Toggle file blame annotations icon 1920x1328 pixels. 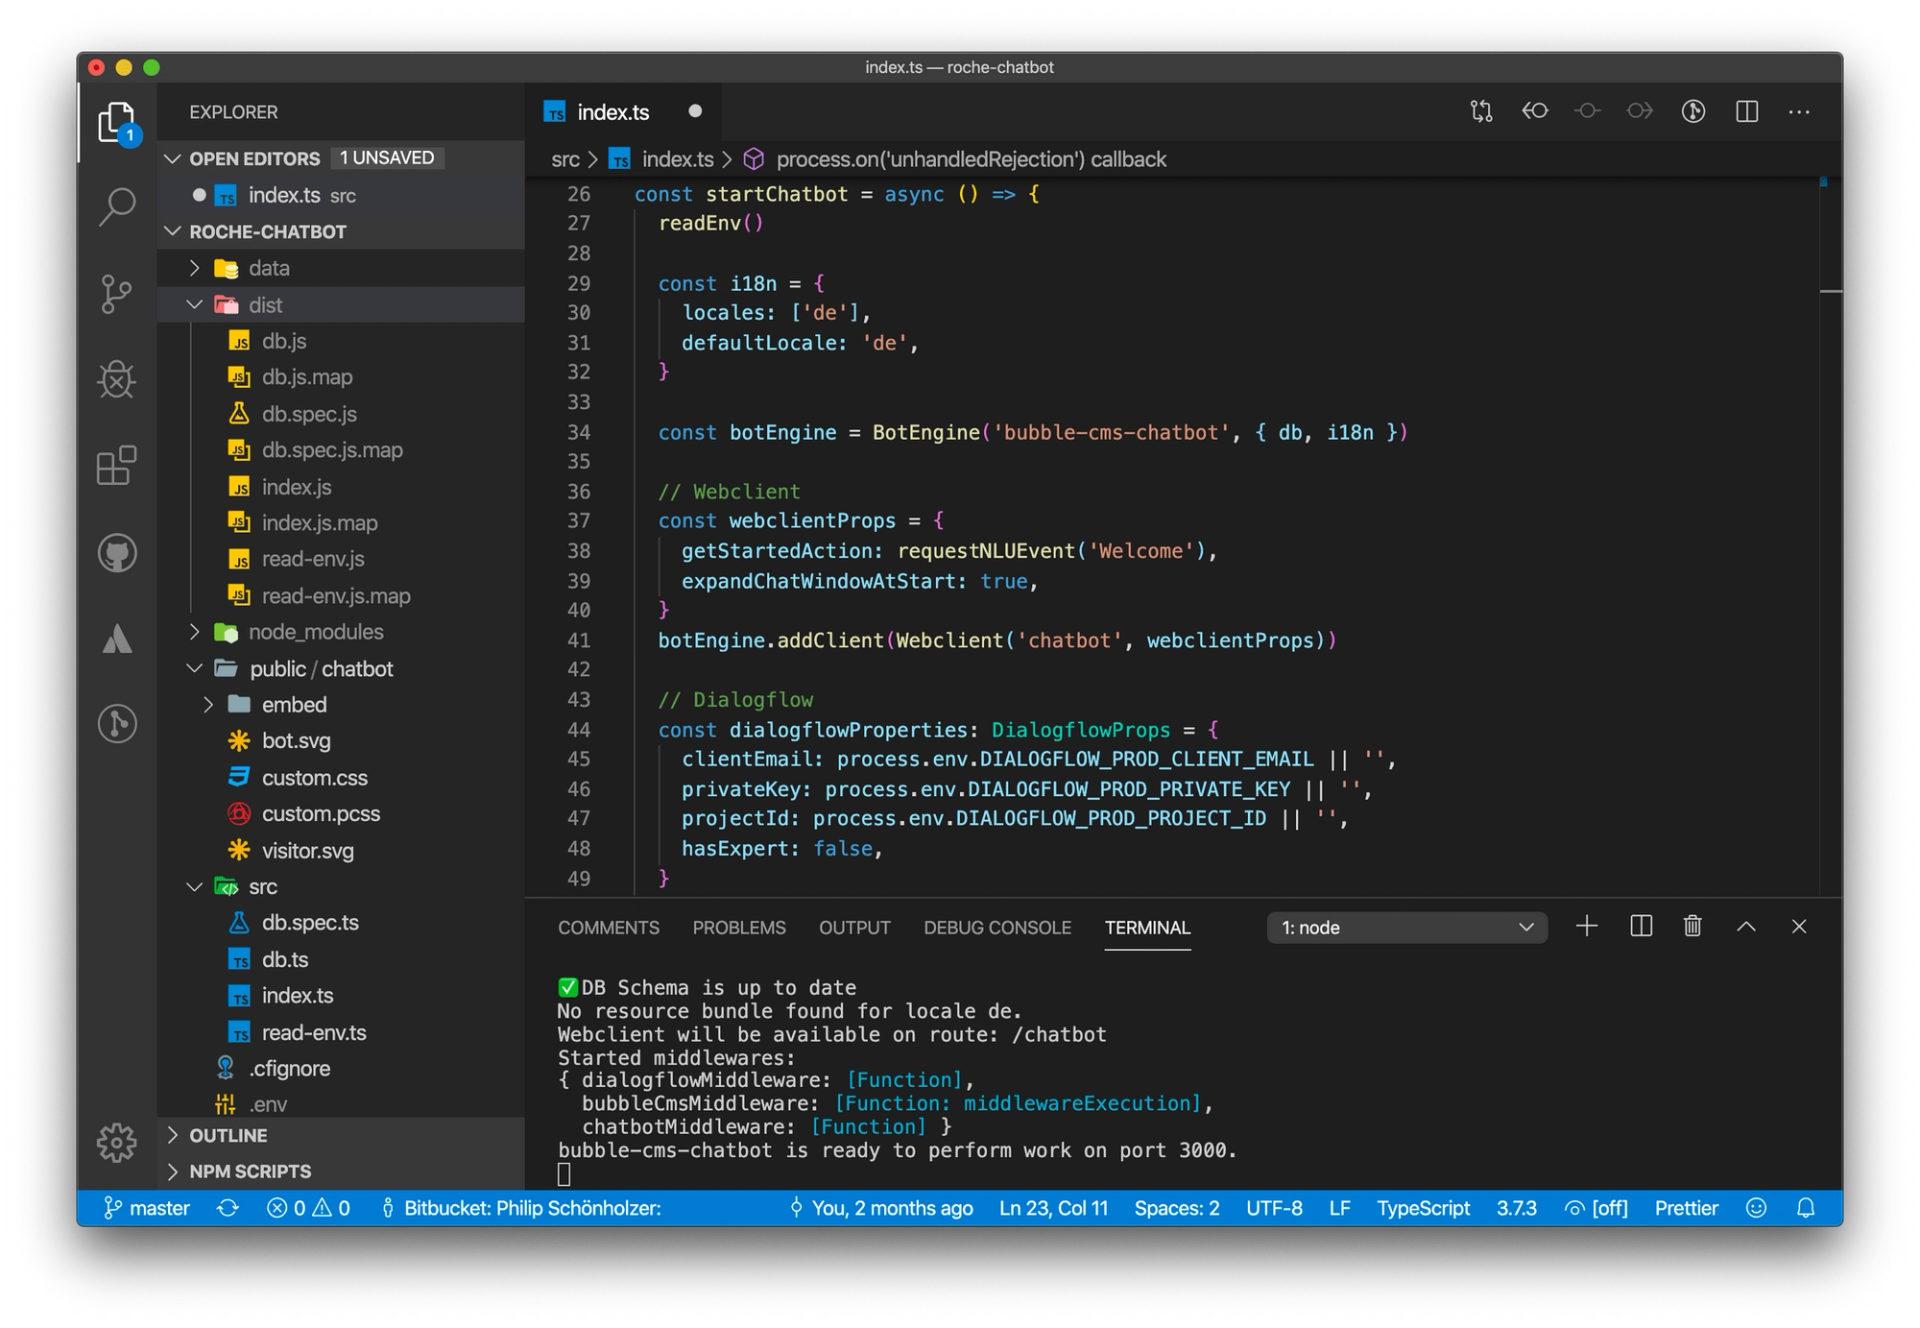pyautogui.click(x=1693, y=111)
